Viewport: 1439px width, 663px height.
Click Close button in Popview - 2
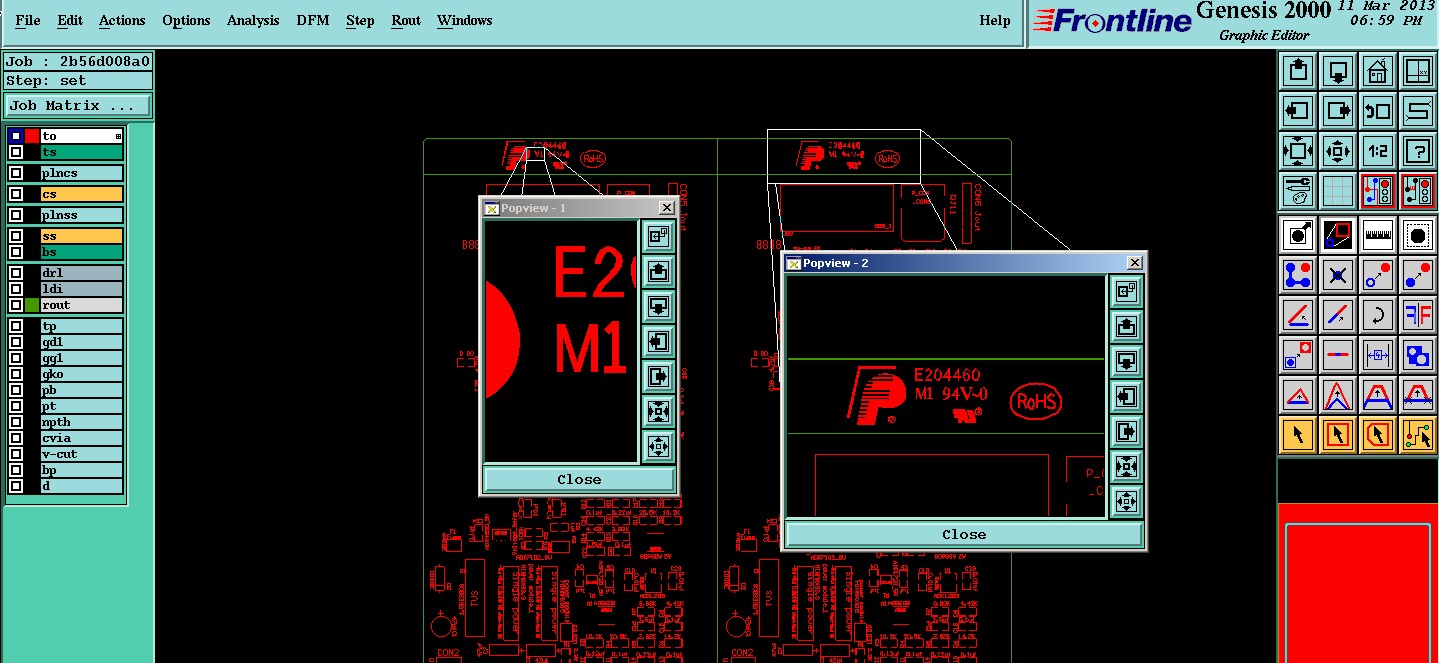point(964,534)
